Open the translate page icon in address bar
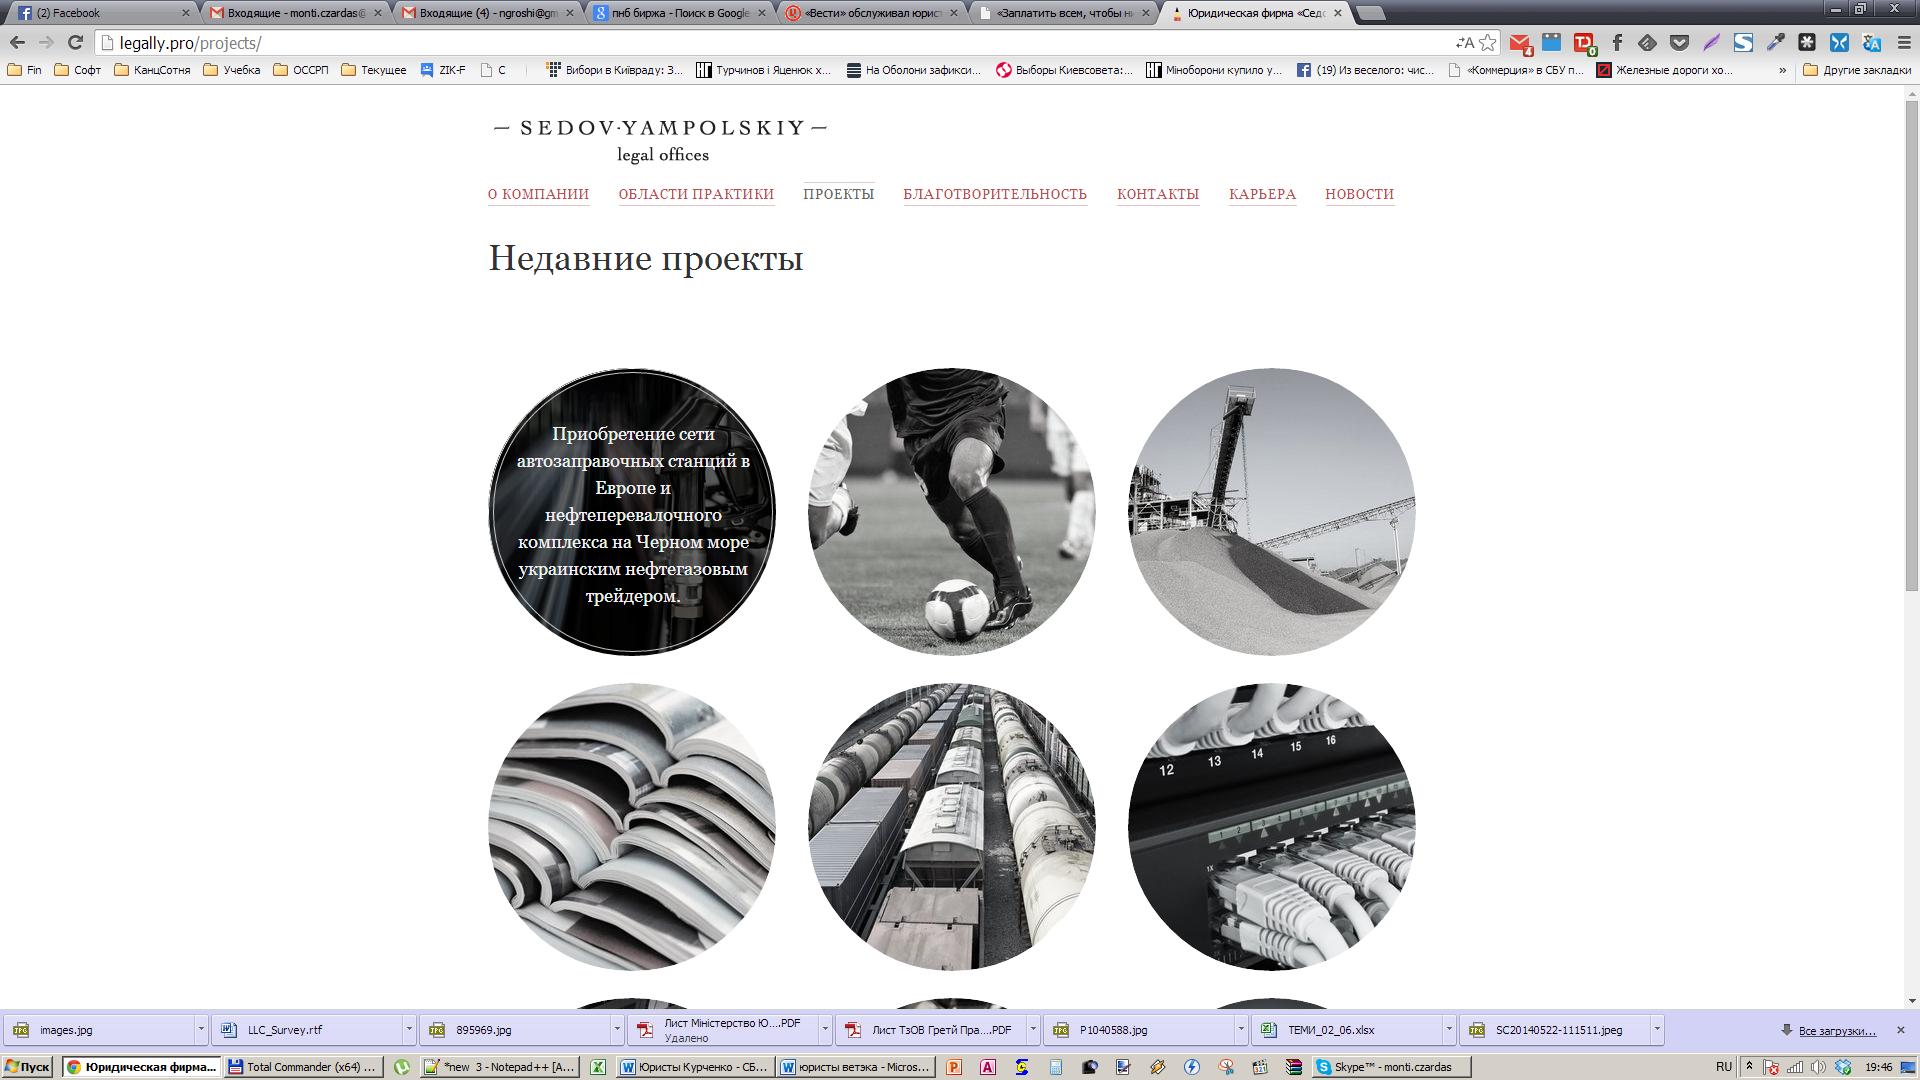The width and height of the screenshot is (1920, 1080). pyautogui.click(x=1465, y=42)
